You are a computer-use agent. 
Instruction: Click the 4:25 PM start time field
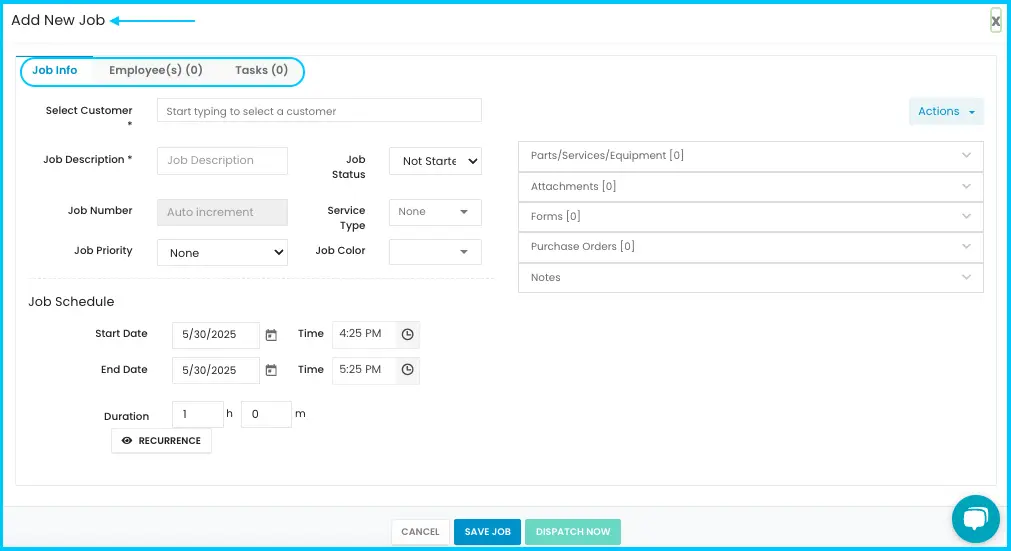point(364,334)
